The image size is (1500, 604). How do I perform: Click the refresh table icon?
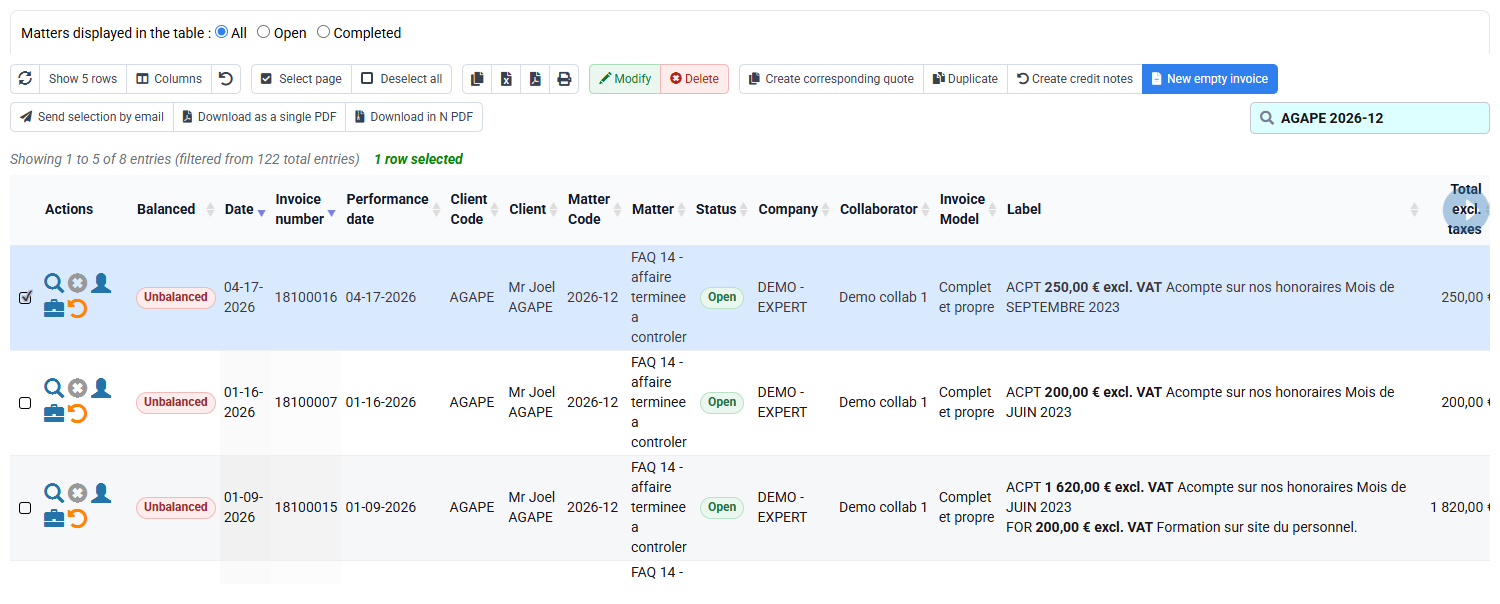(x=25, y=79)
